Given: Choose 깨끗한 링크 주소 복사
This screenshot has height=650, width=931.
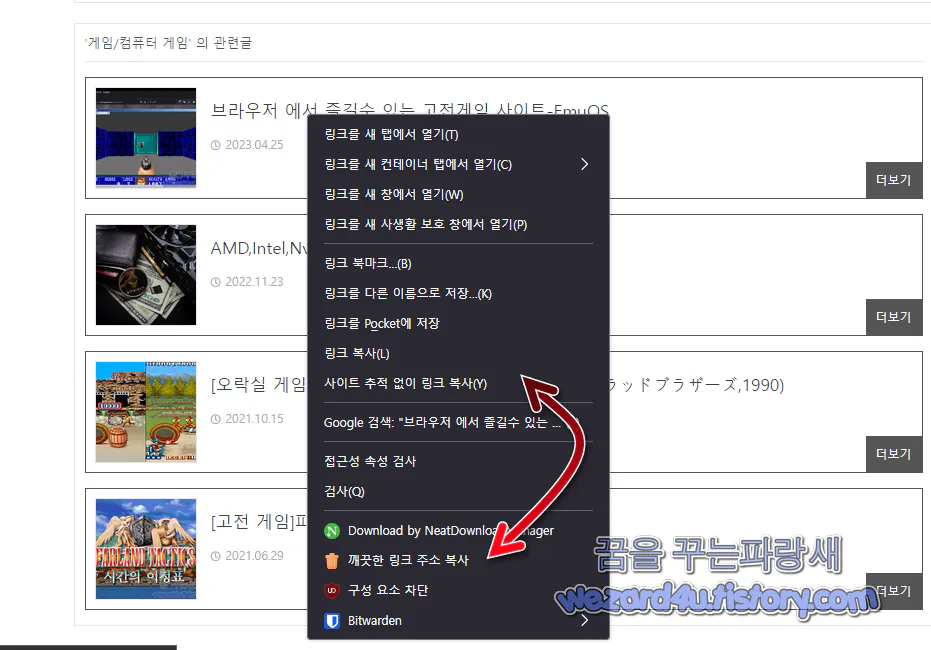Looking at the screenshot, I should point(458,560).
